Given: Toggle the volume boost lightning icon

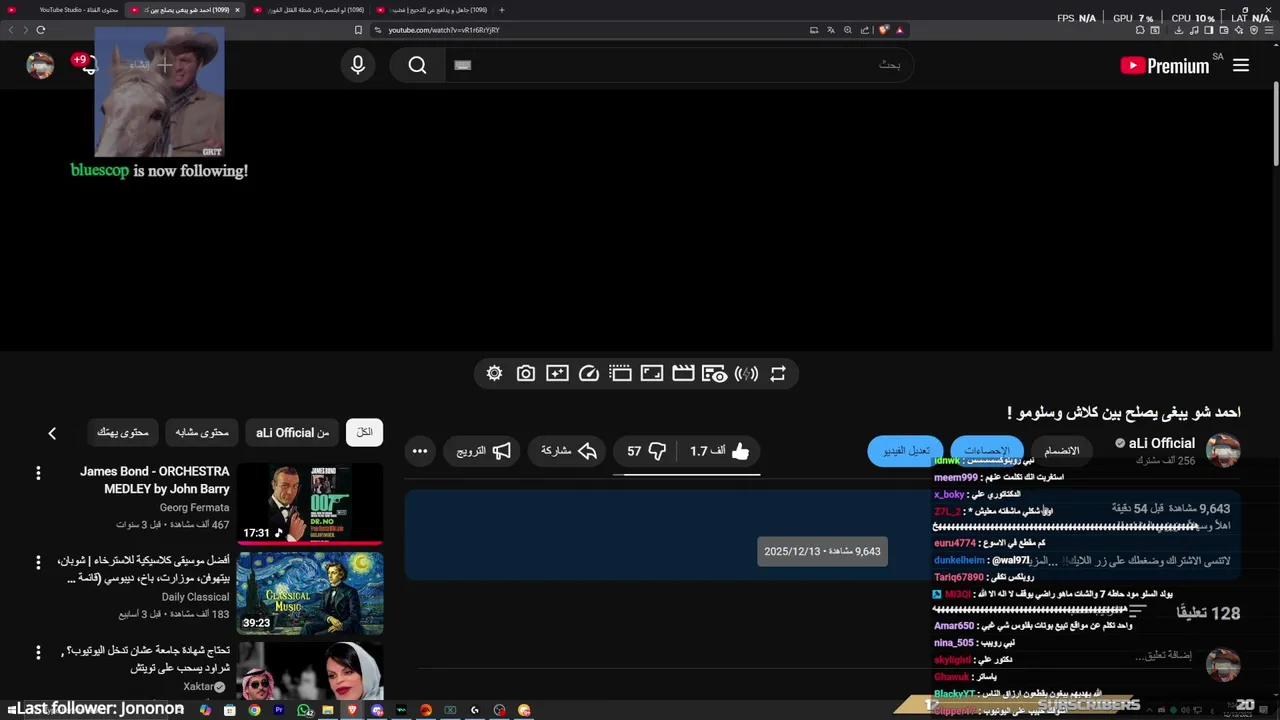Looking at the screenshot, I should [746, 373].
